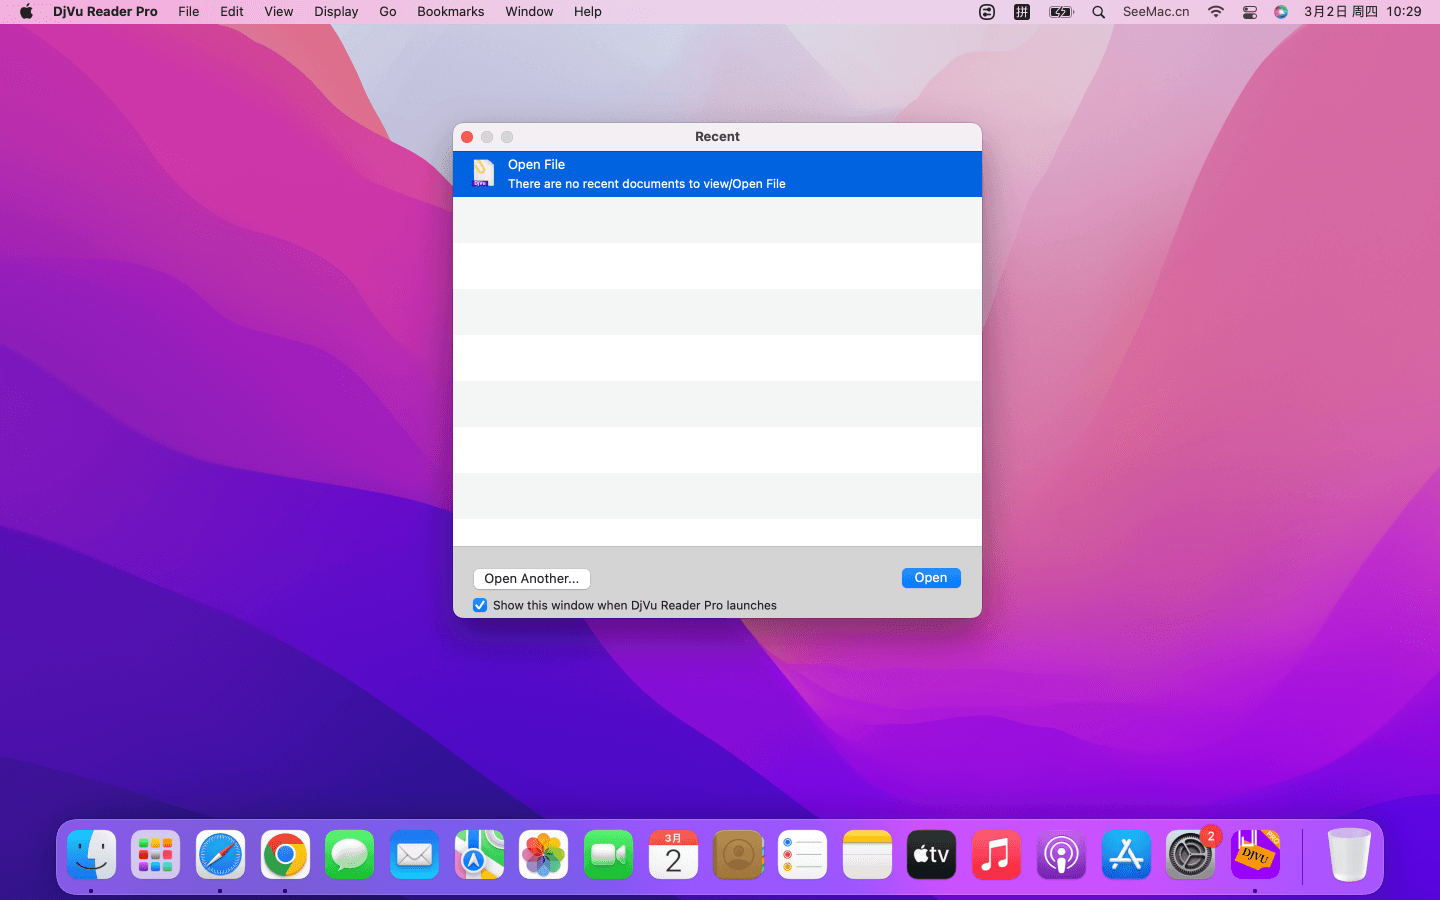Open Calendar app in the dock
1440x900 pixels.
tap(673, 855)
